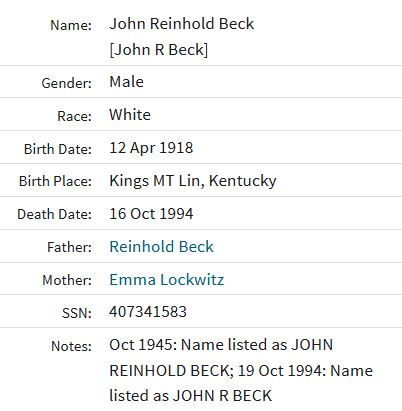Screen dimensions: 402x411
Task: Click the Birth Place: field label
Action: click(55, 181)
